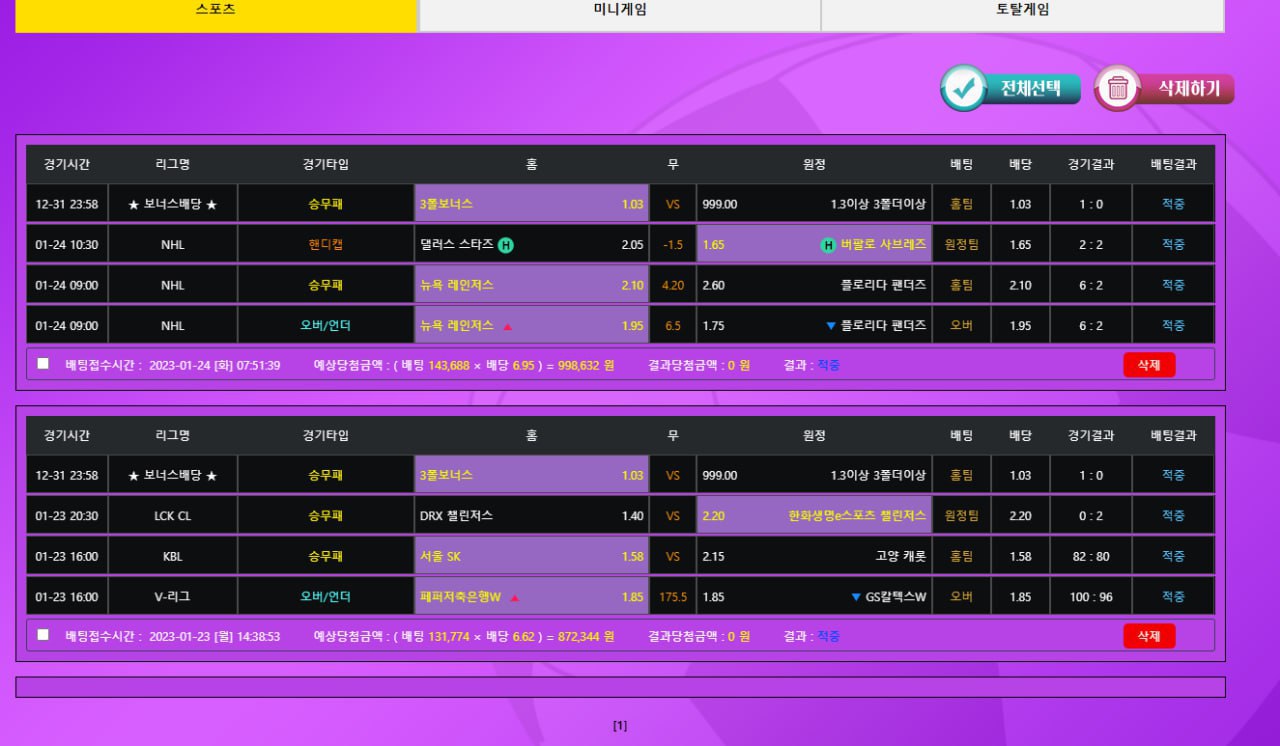Click the trash can icon on 삭제하기

(1118, 89)
